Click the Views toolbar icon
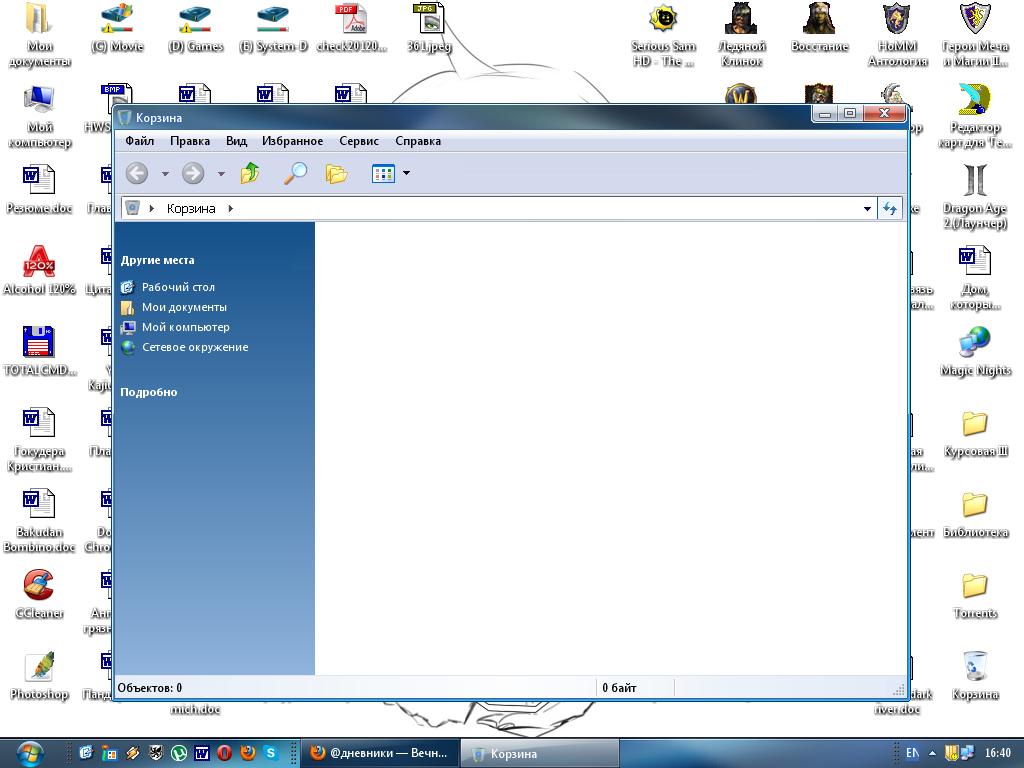The width and height of the screenshot is (1024, 768). coord(383,174)
